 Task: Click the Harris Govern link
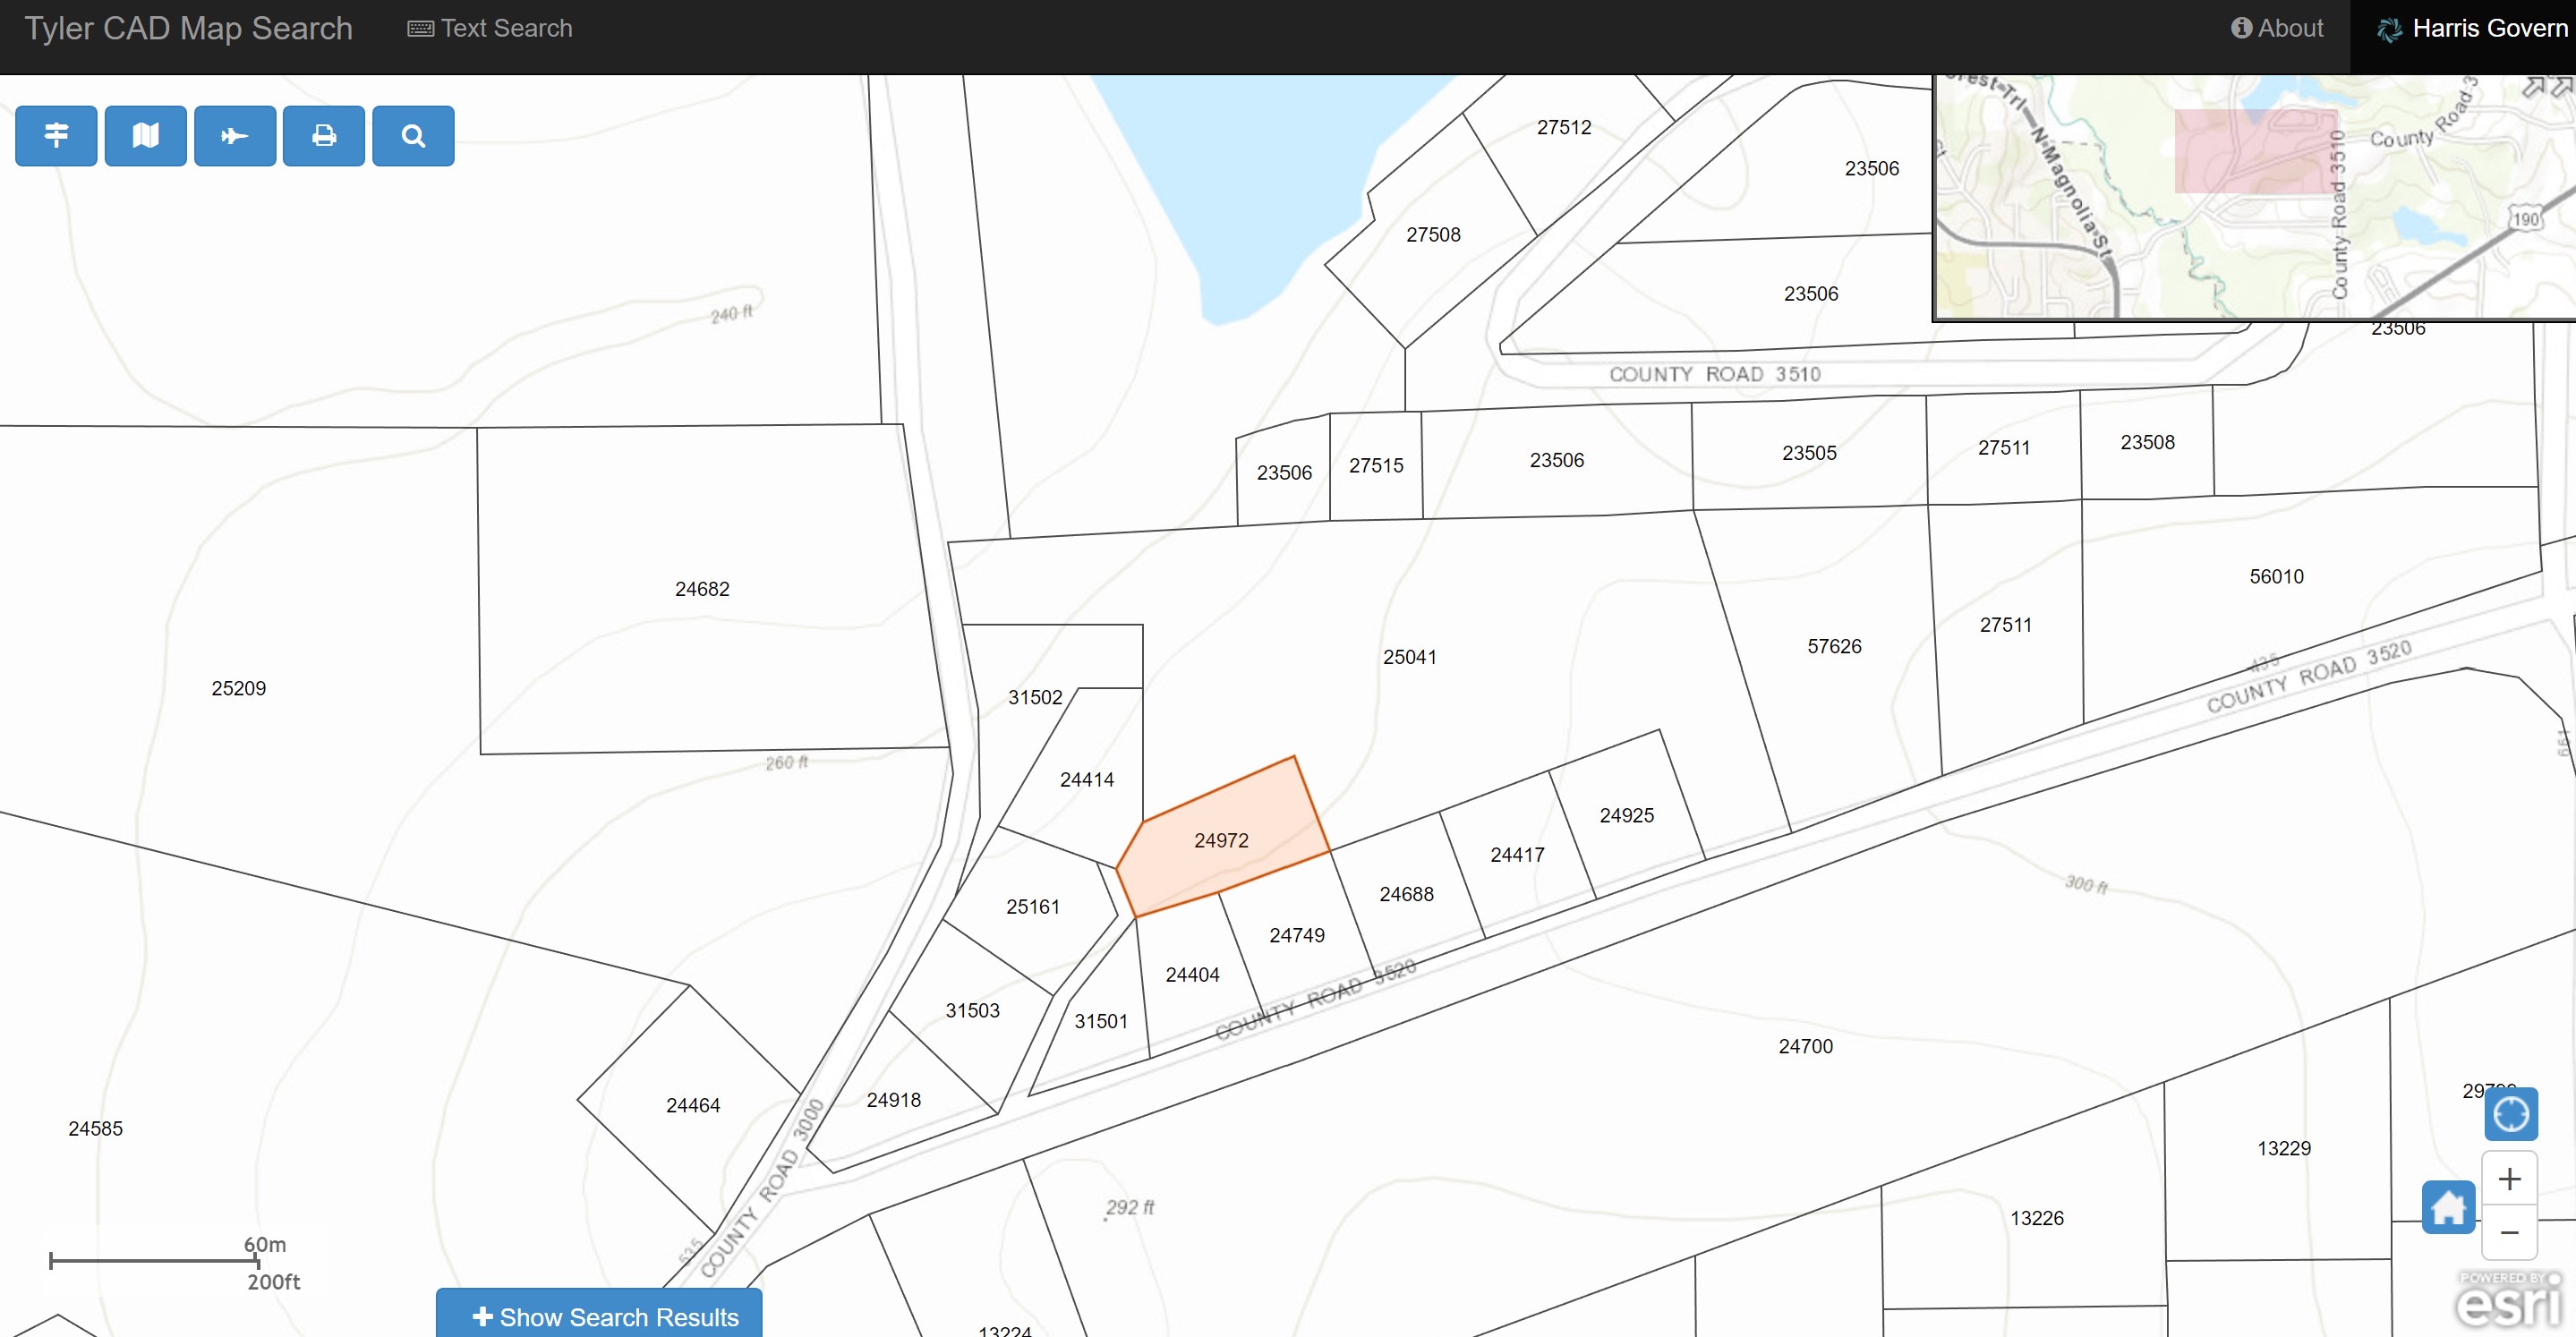2472,28
